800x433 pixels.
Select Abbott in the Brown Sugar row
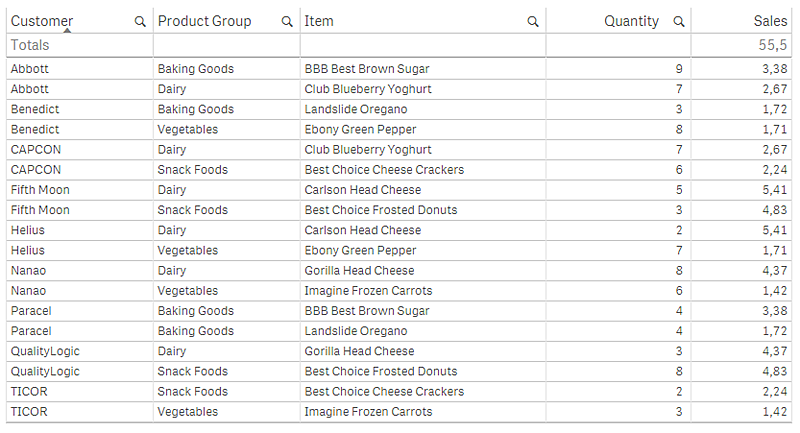tap(30, 69)
